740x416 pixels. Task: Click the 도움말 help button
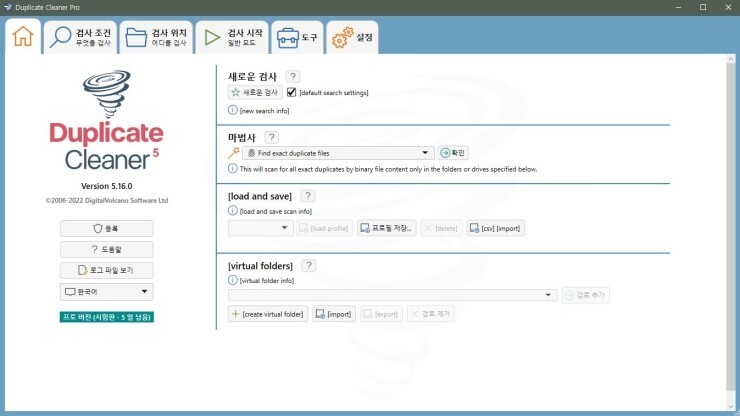click(107, 249)
